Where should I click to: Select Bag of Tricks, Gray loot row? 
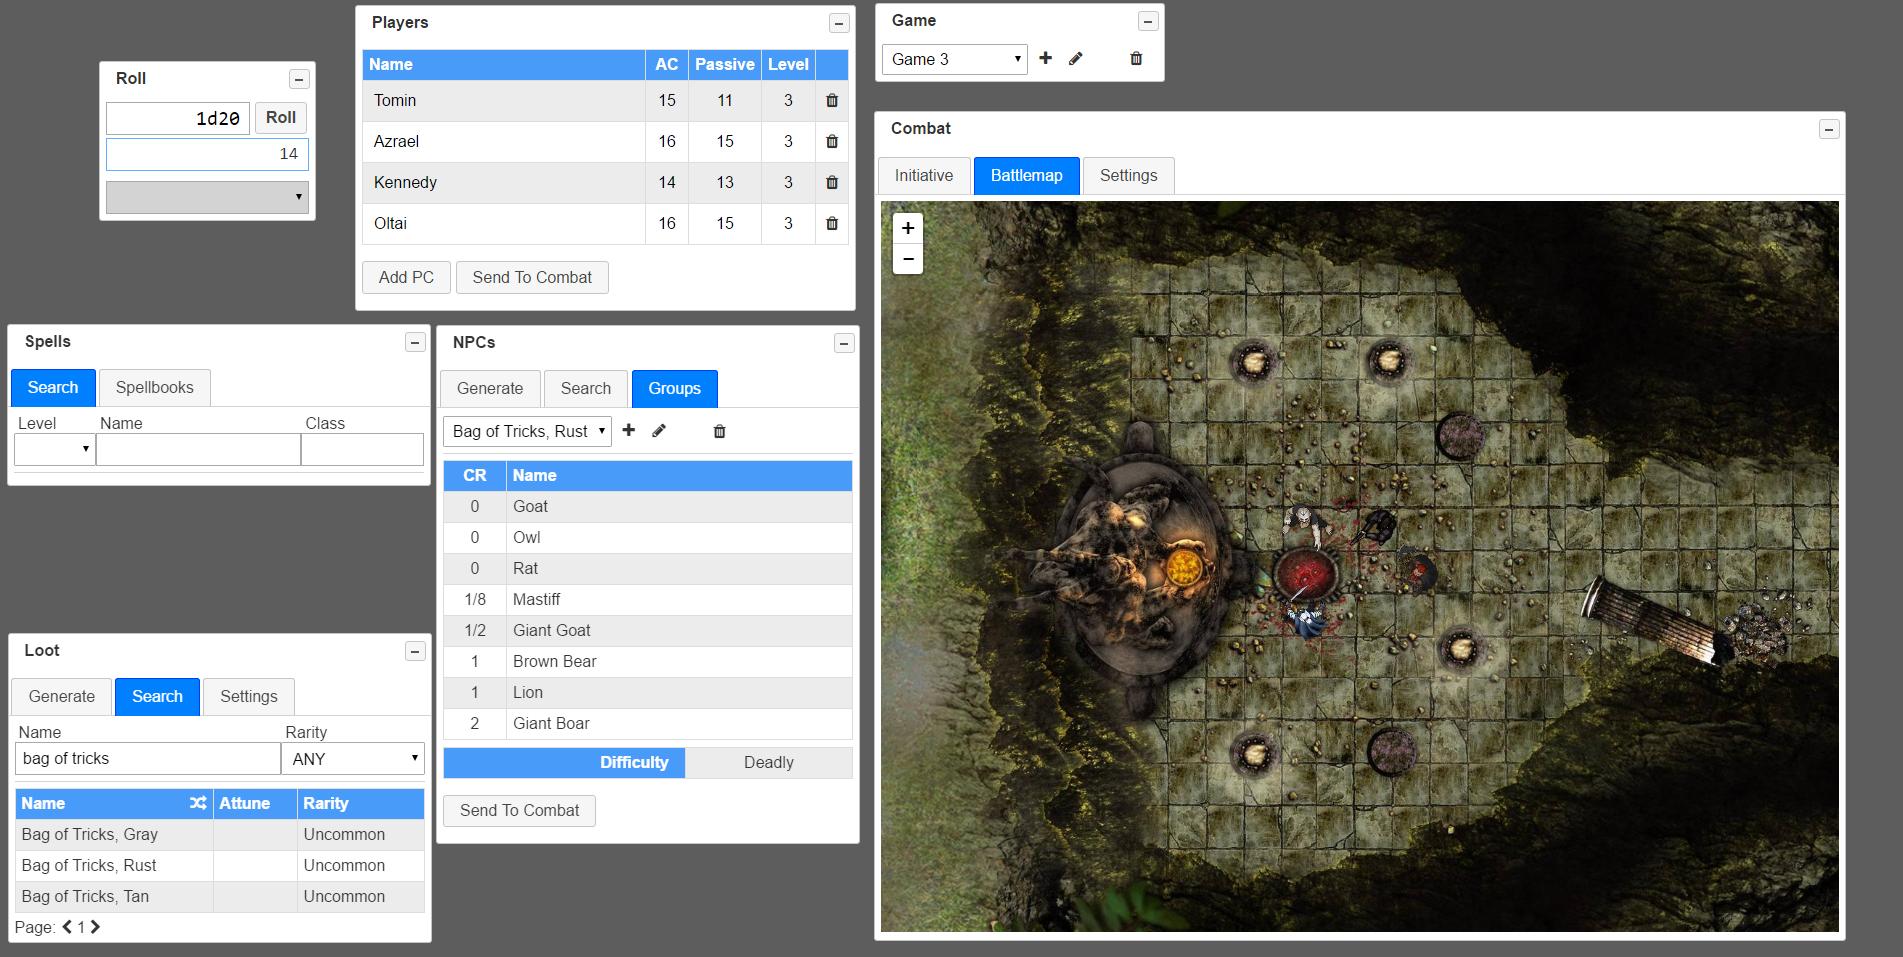pos(220,835)
